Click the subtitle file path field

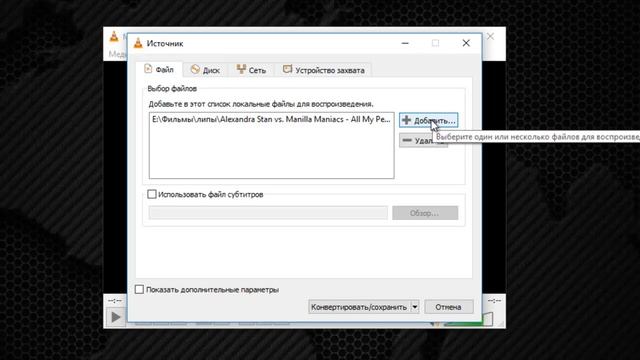pos(268,213)
